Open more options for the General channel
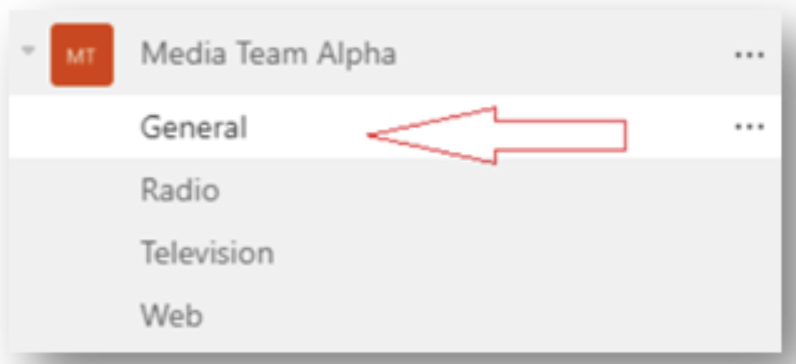Viewport: 796px width, 364px height. coord(749,127)
